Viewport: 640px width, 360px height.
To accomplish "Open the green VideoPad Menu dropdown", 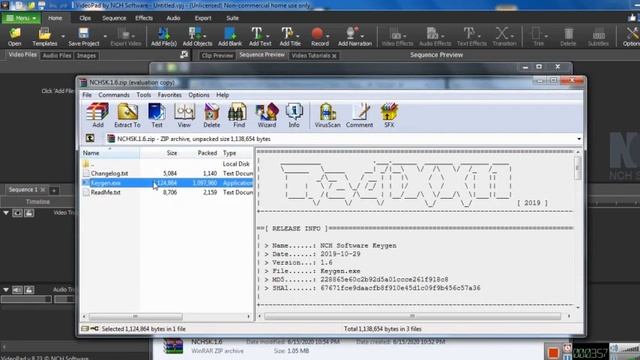I will (21, 18).
